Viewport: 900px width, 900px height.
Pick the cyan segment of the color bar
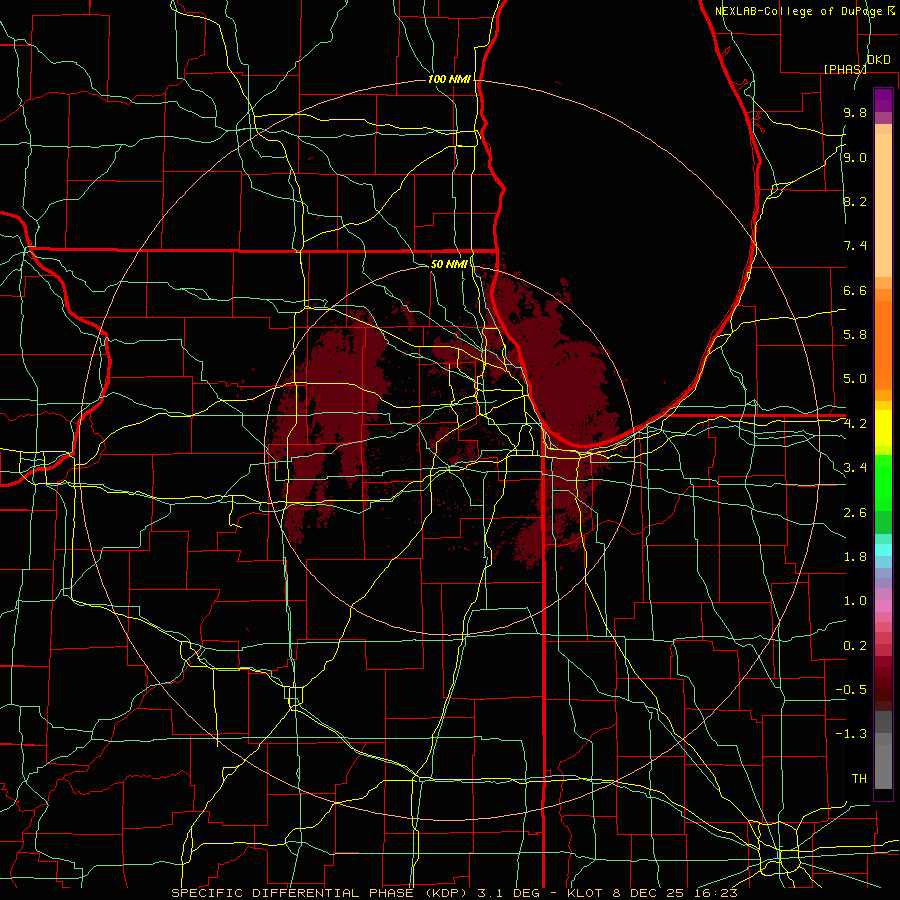point(883,549)
